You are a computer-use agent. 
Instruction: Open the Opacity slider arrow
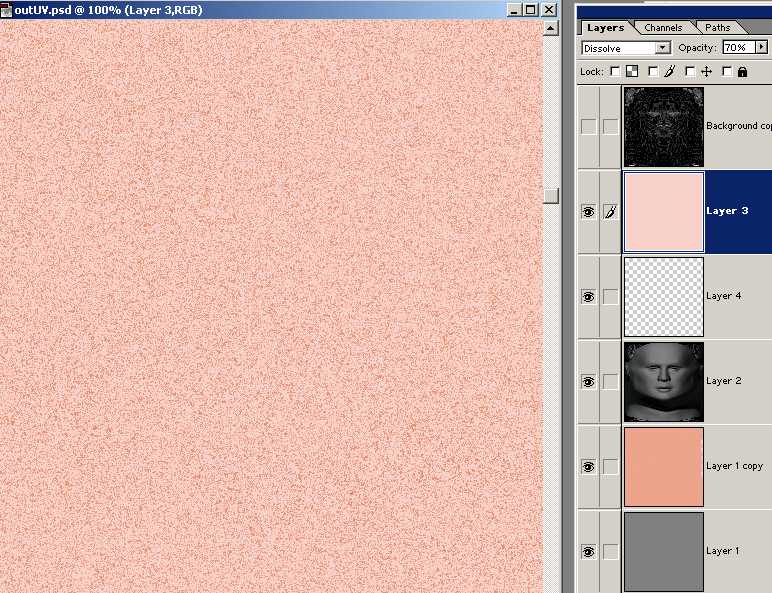pos(761,48)
